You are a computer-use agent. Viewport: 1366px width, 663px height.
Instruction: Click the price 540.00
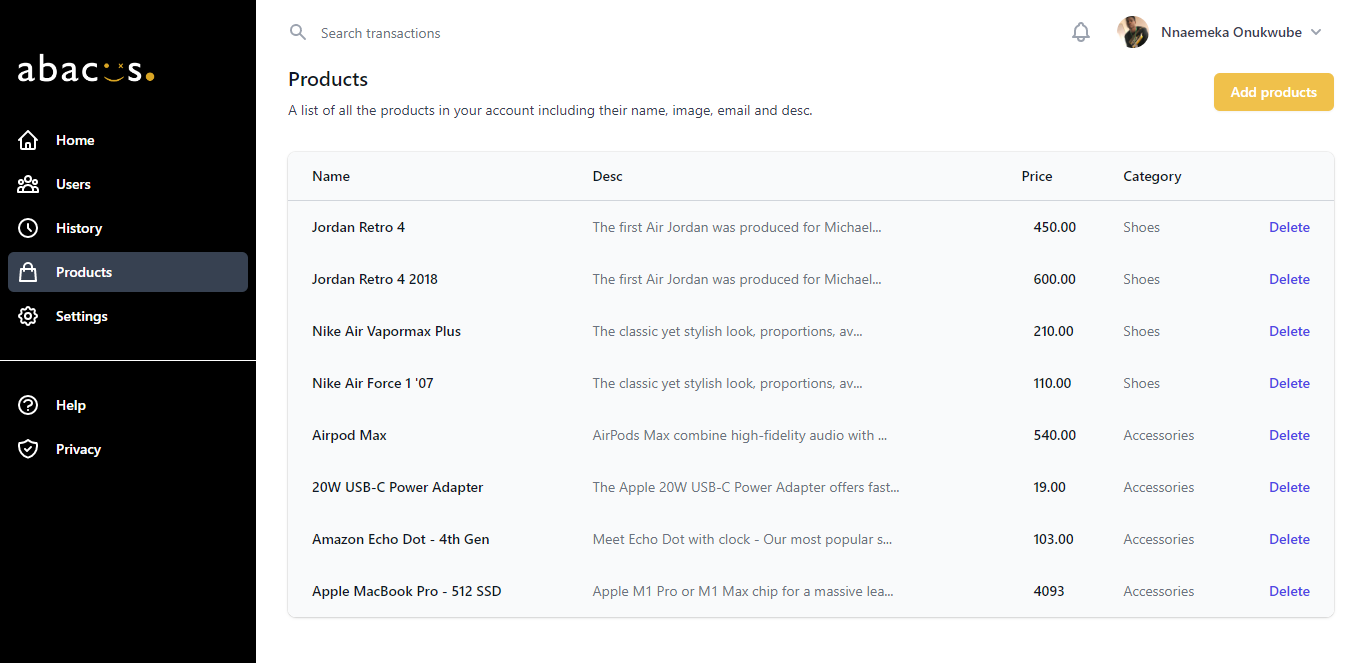tap(1055, 435)
